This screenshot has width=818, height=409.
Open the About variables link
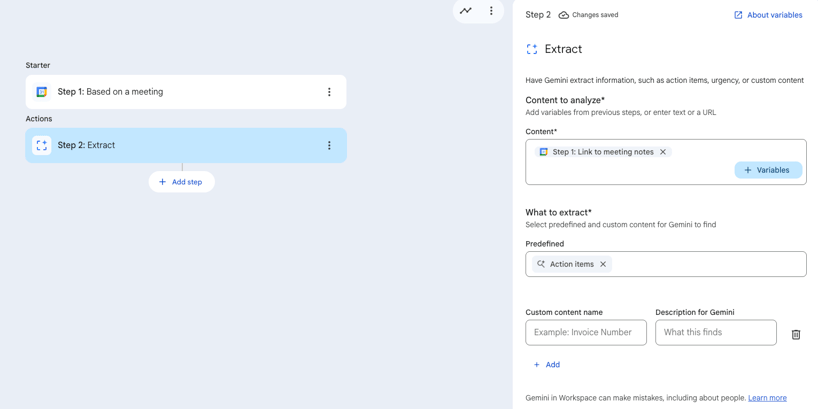coord(768,15)
